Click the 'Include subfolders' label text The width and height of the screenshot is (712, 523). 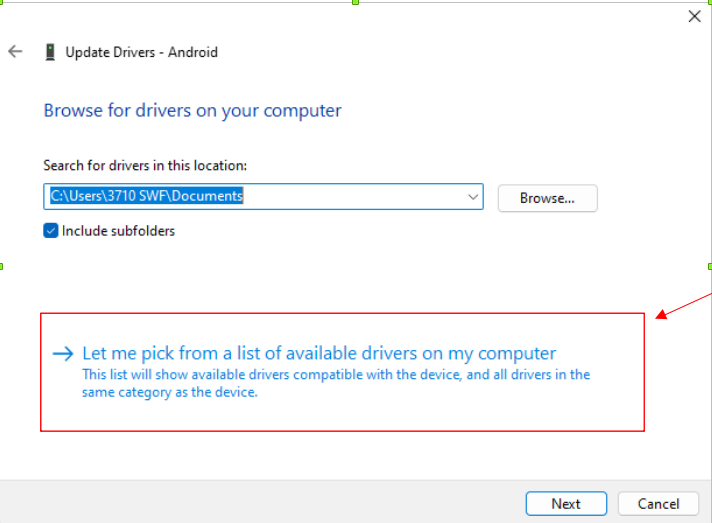click(119, 231)
